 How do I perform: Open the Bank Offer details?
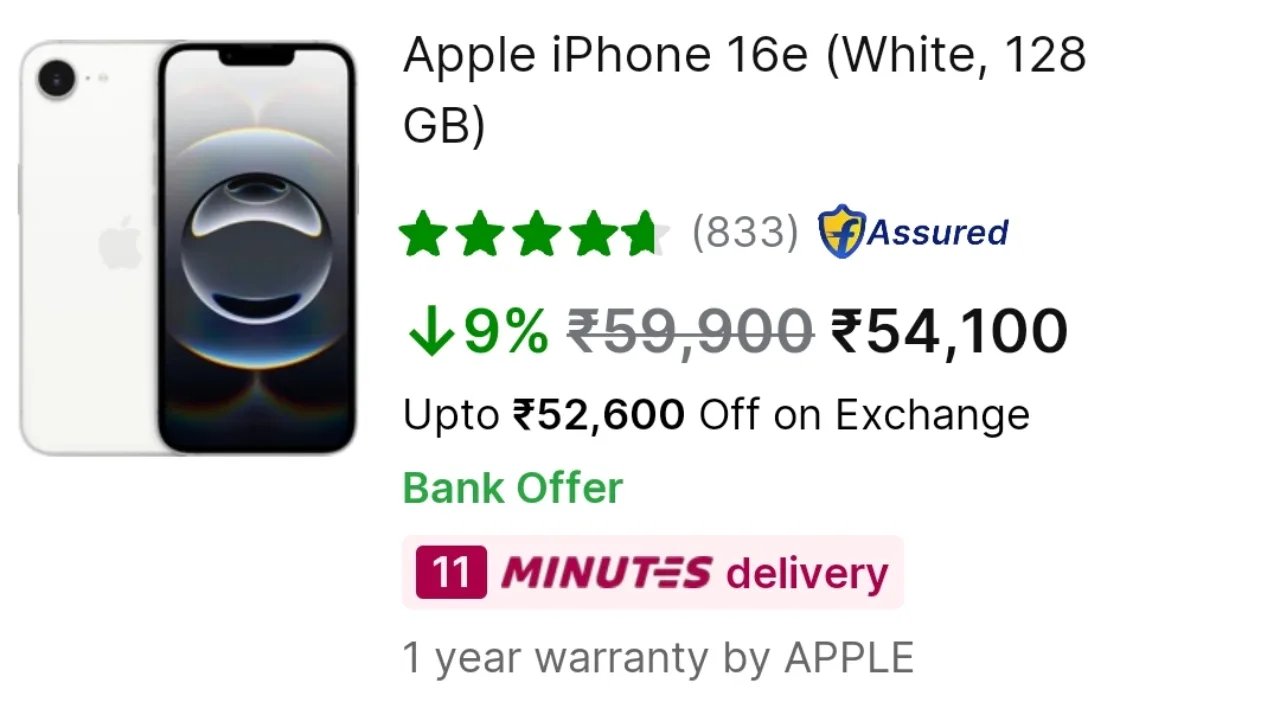point(512,488)
